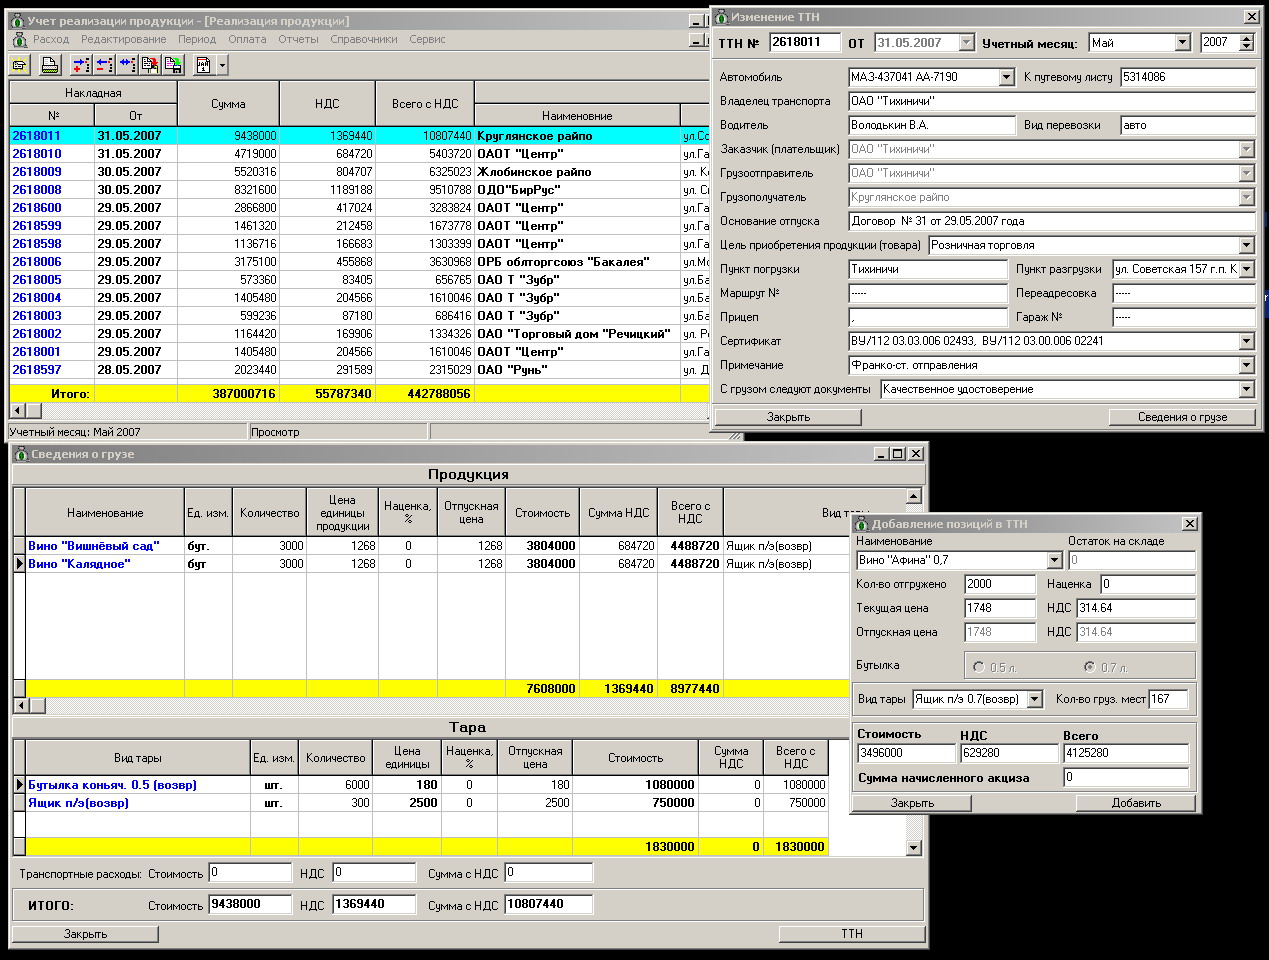Click the Сведения о грузе button
This screenshot has width=1269, height=960.
tap(1182, 417)
